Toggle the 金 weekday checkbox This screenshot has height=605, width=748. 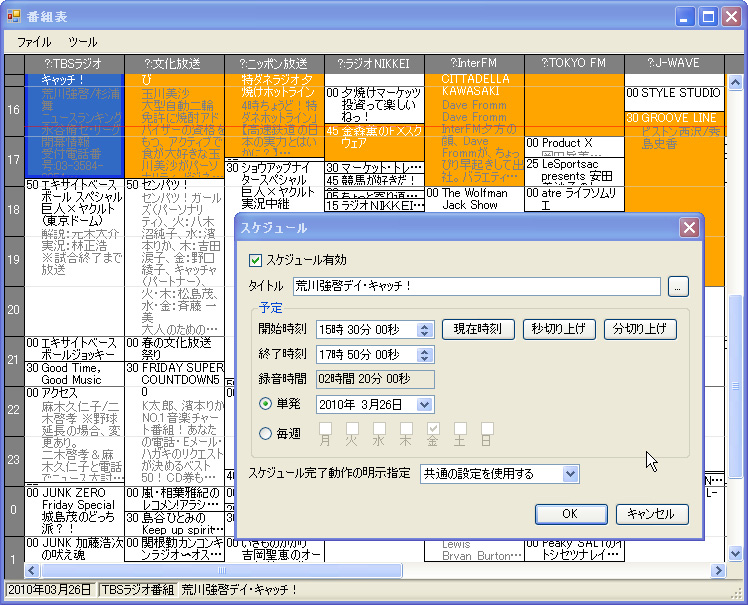433,428
